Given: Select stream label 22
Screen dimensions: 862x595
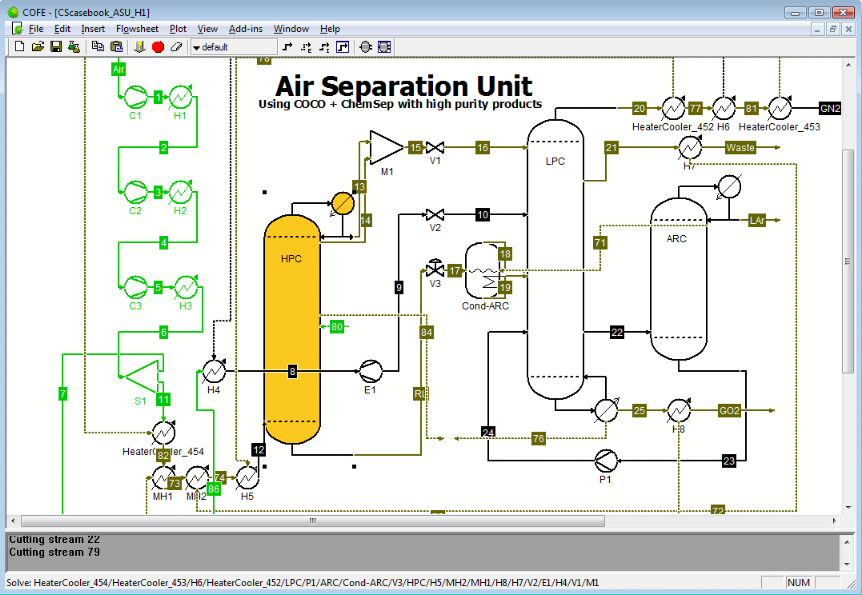Looking at the screenshot, I should [x=617, y=332].
